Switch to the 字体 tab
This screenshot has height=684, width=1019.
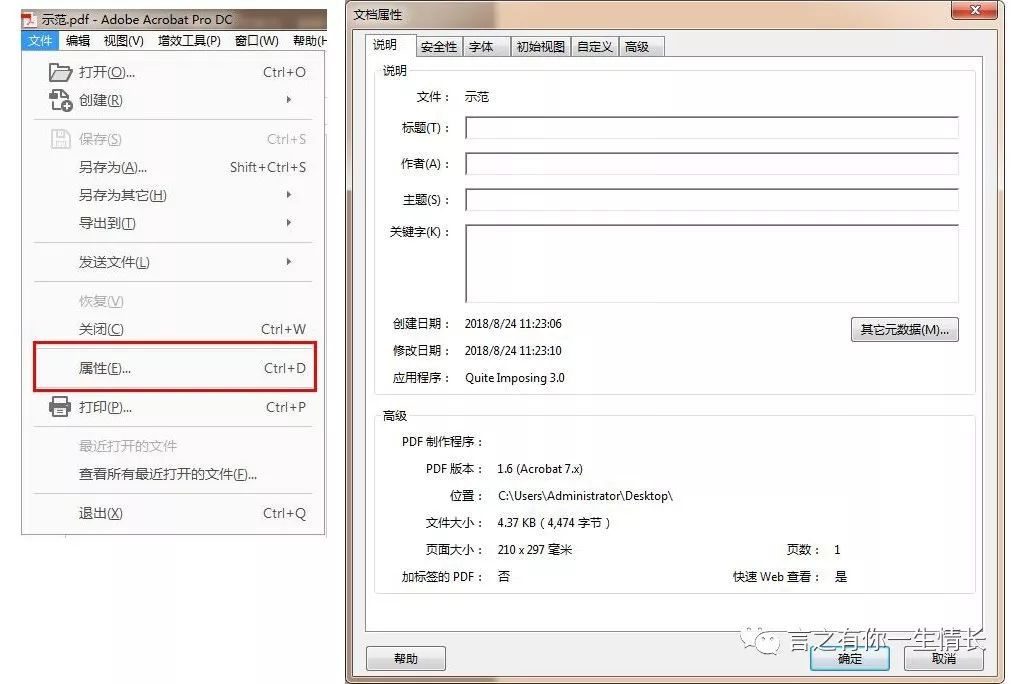[481, 47]
